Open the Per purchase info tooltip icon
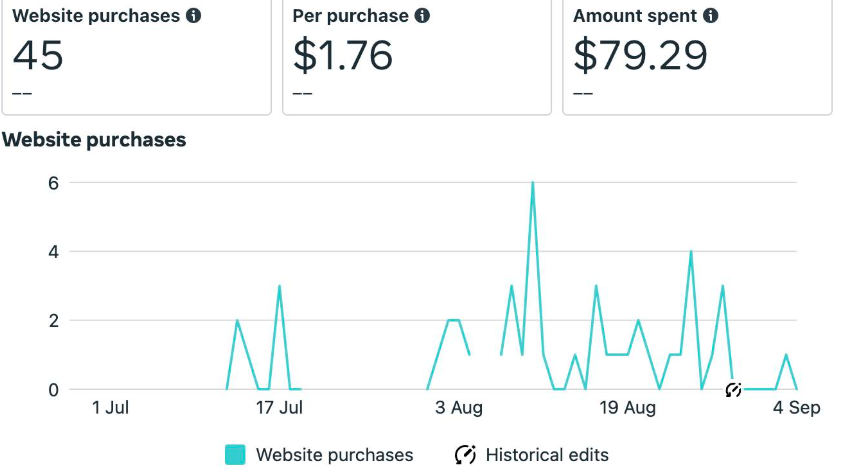 (422, 16)
